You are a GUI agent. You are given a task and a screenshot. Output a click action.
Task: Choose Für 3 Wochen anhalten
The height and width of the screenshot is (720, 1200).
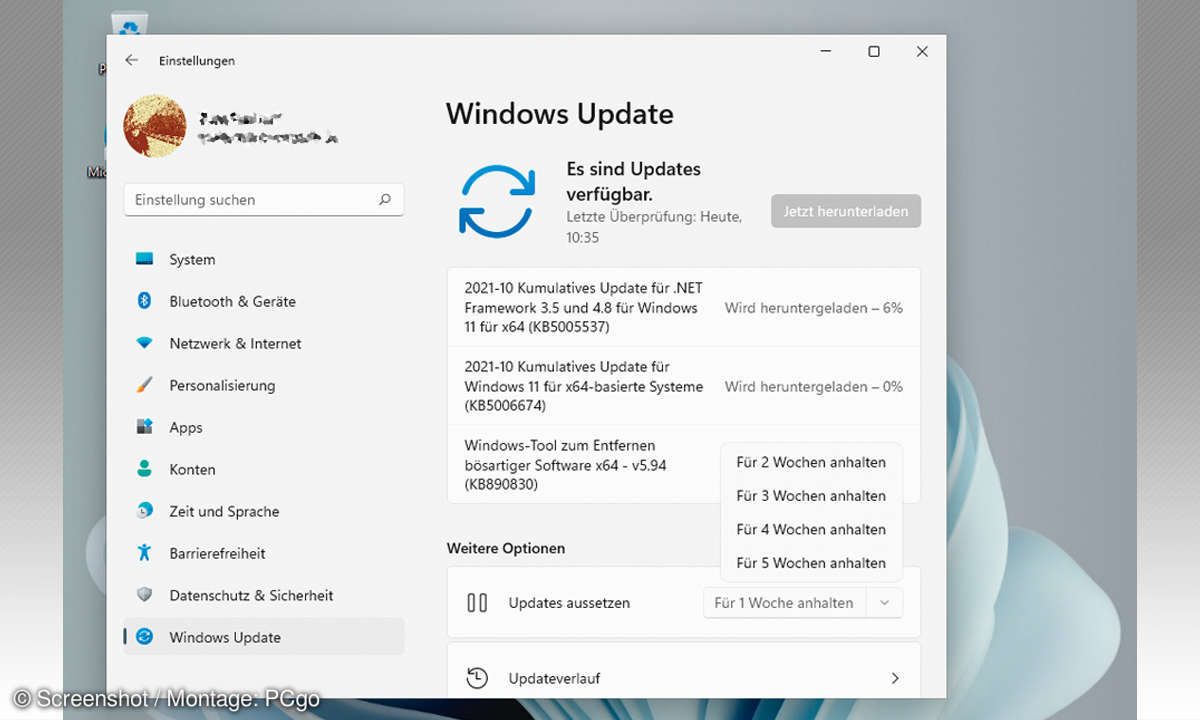pos(811,496)
